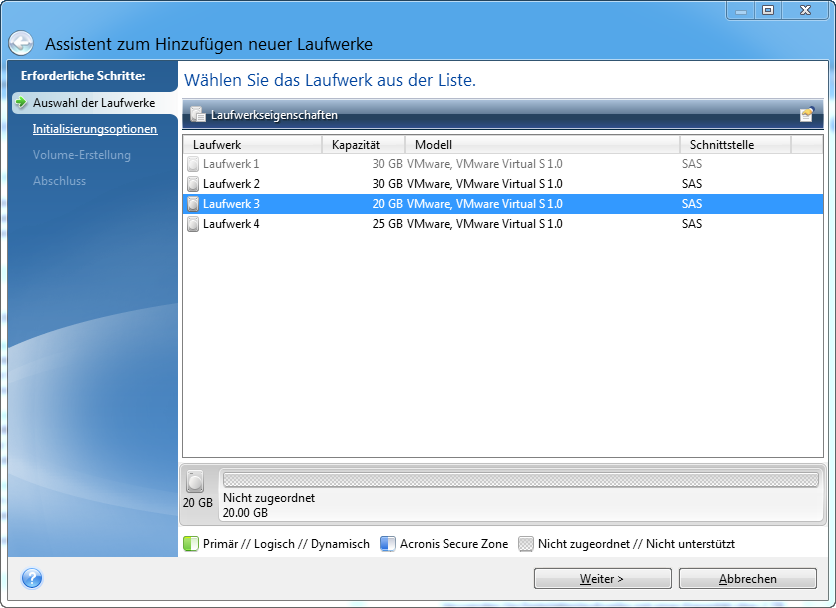Click the disk icon of highlighted Laufwerk 3
The image size is (836, 608).
point(194,204)
